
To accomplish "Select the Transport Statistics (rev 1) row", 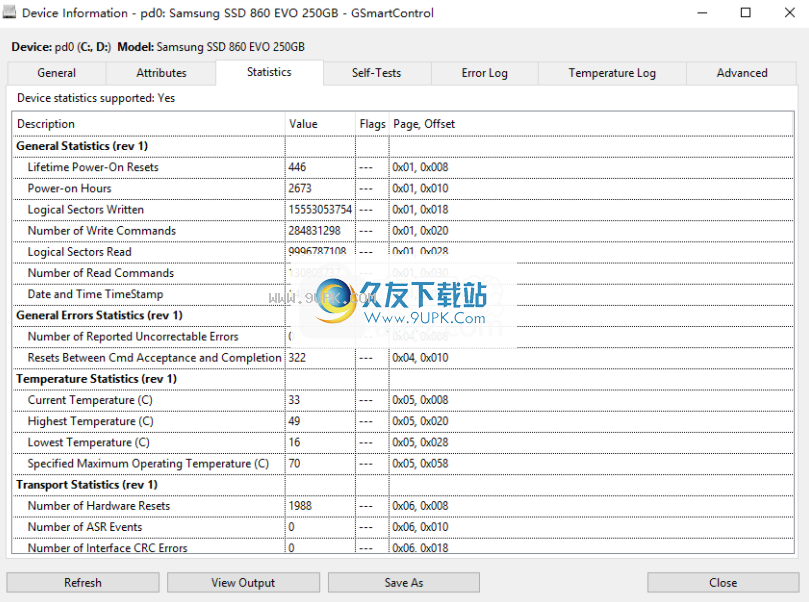I will (403, 484).
